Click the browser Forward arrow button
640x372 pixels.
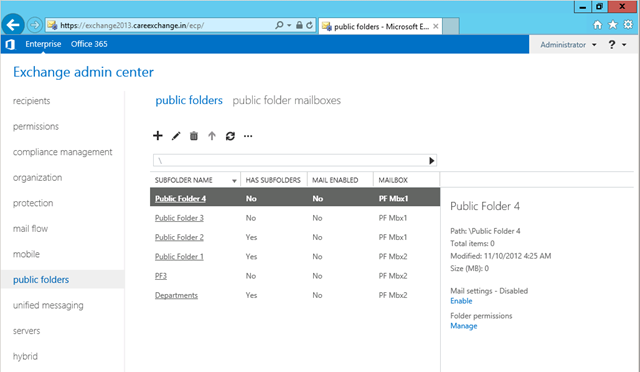[x=35, y=25]
